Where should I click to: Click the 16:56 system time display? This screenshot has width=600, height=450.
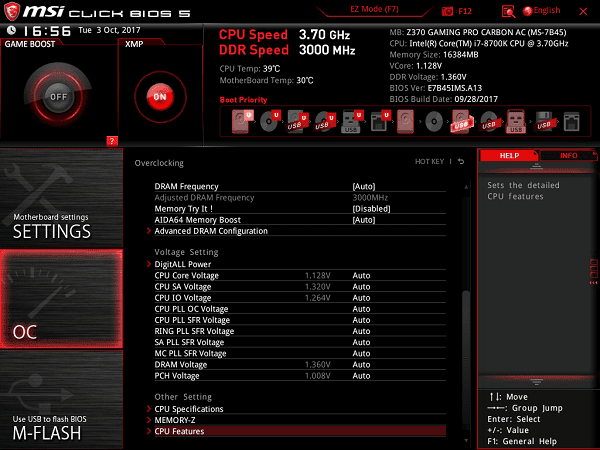pyautogui.click(x=47, y=31)
